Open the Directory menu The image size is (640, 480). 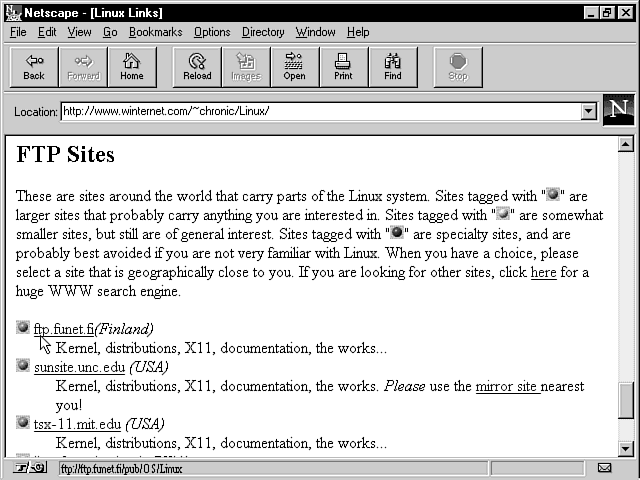263,32
